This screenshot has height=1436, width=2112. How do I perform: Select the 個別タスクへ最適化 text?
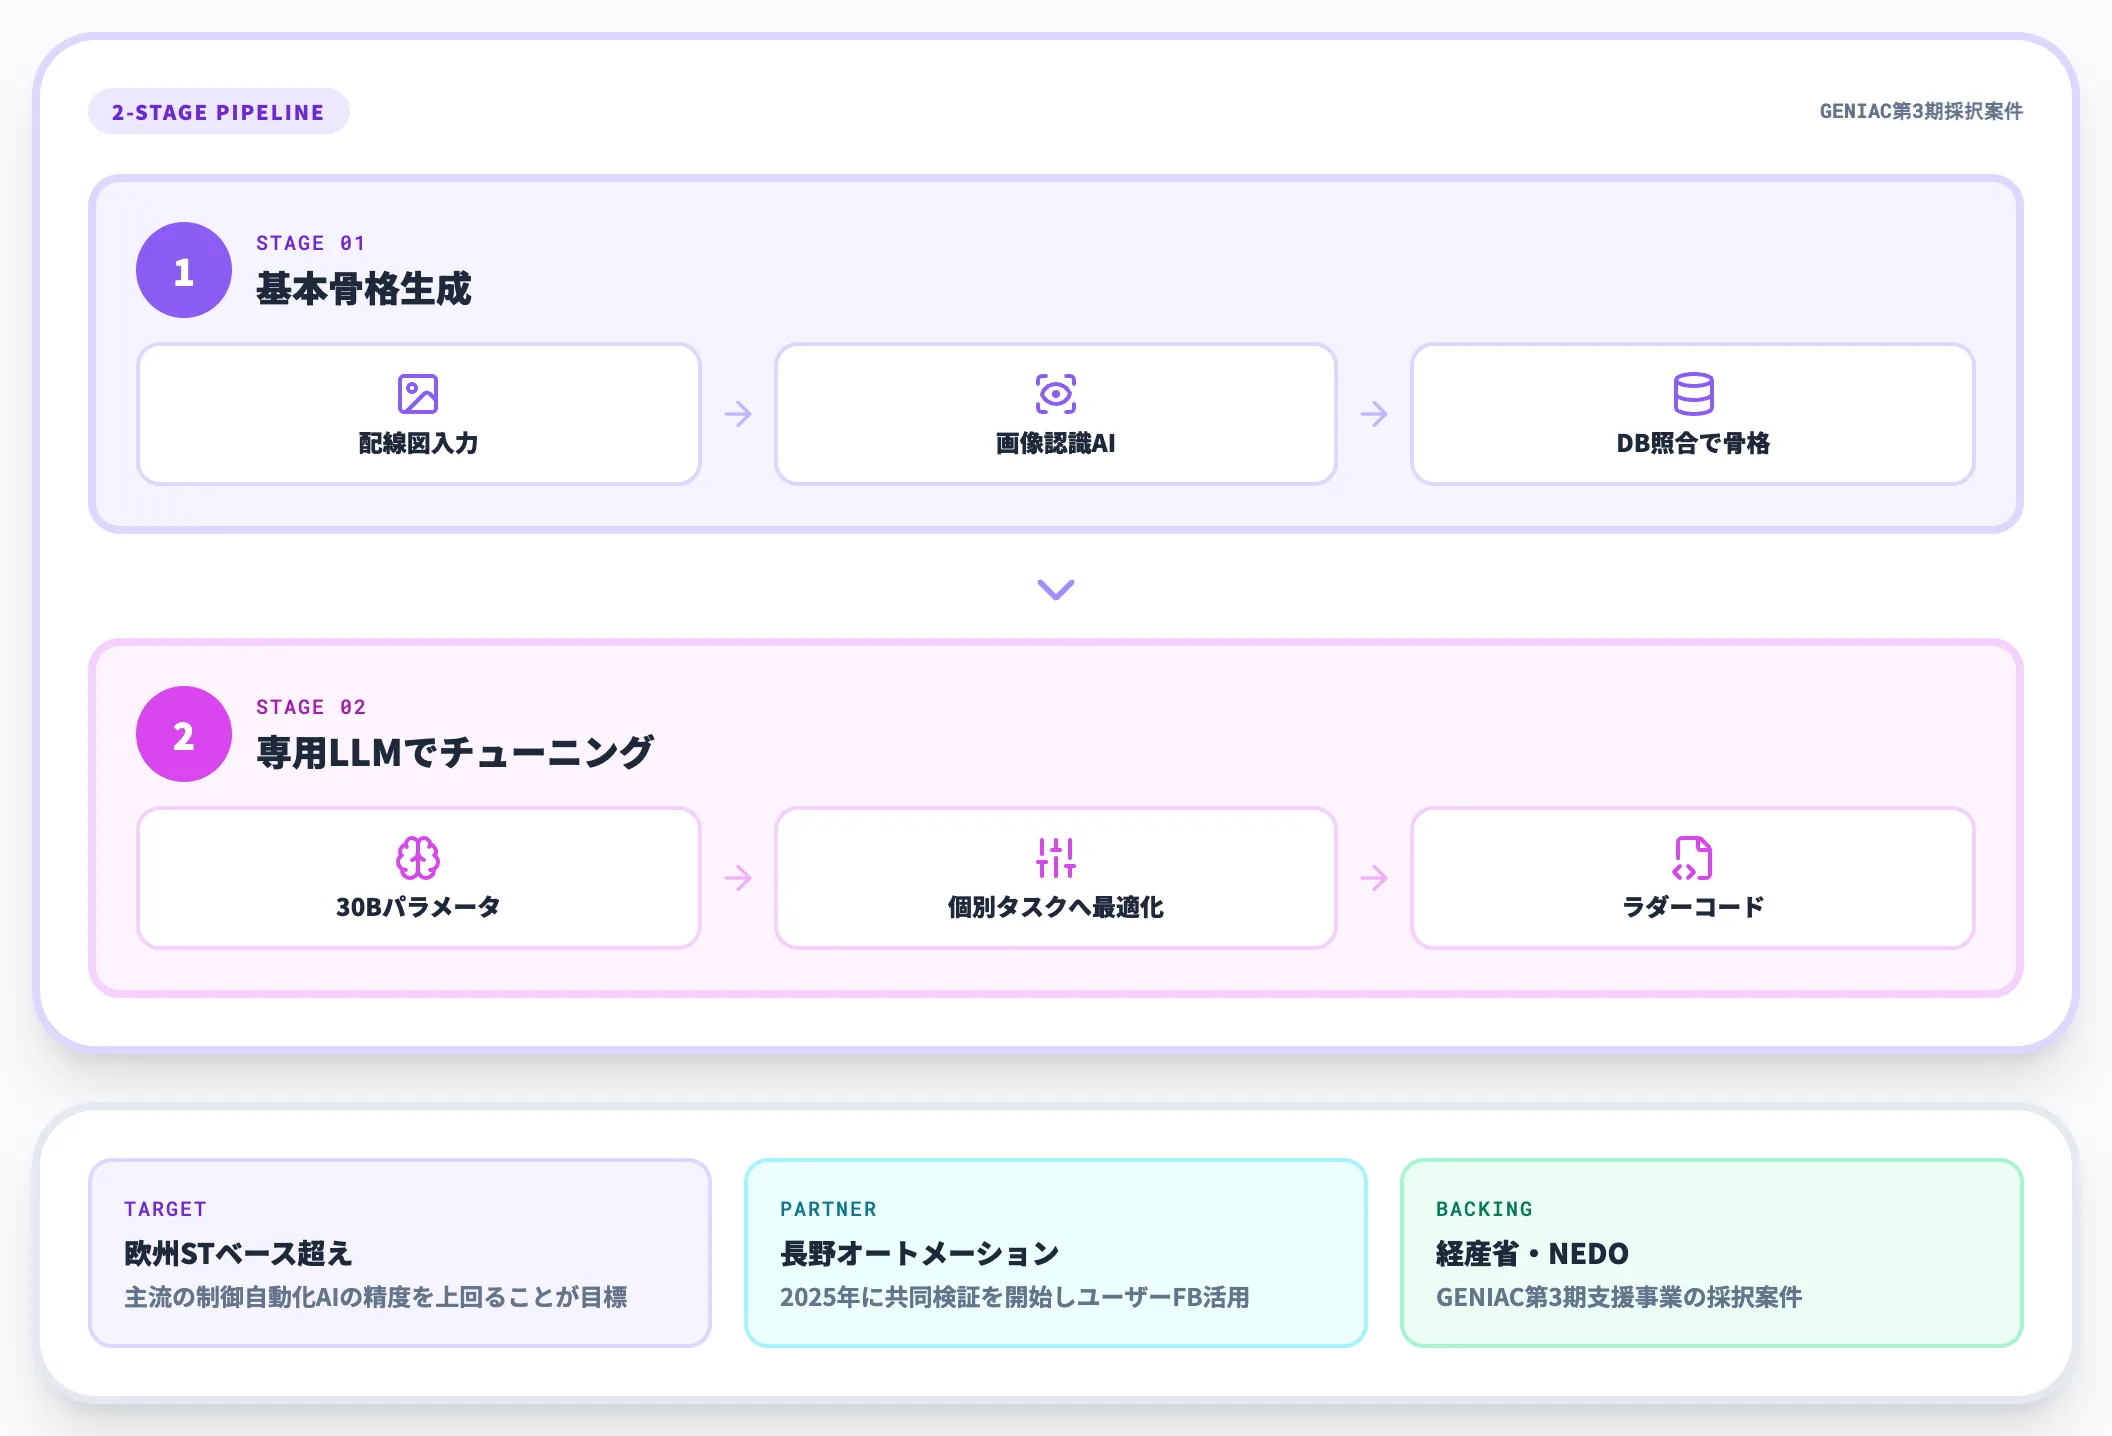1056,907
